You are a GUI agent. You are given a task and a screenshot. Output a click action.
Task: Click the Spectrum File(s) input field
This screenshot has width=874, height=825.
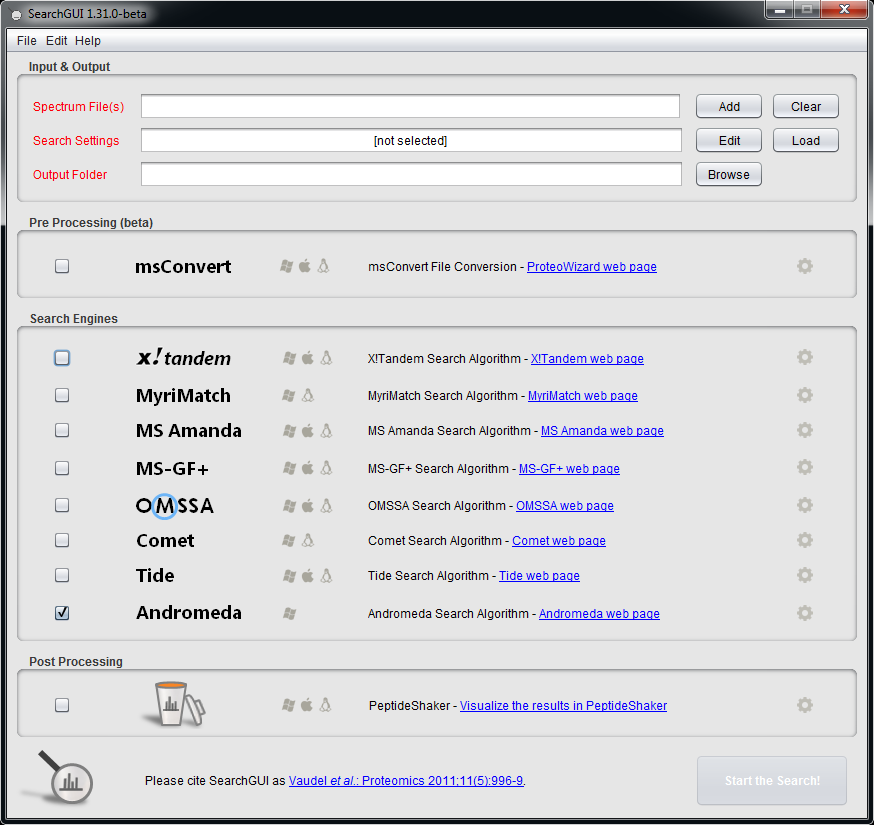click(x=410, y=106)
